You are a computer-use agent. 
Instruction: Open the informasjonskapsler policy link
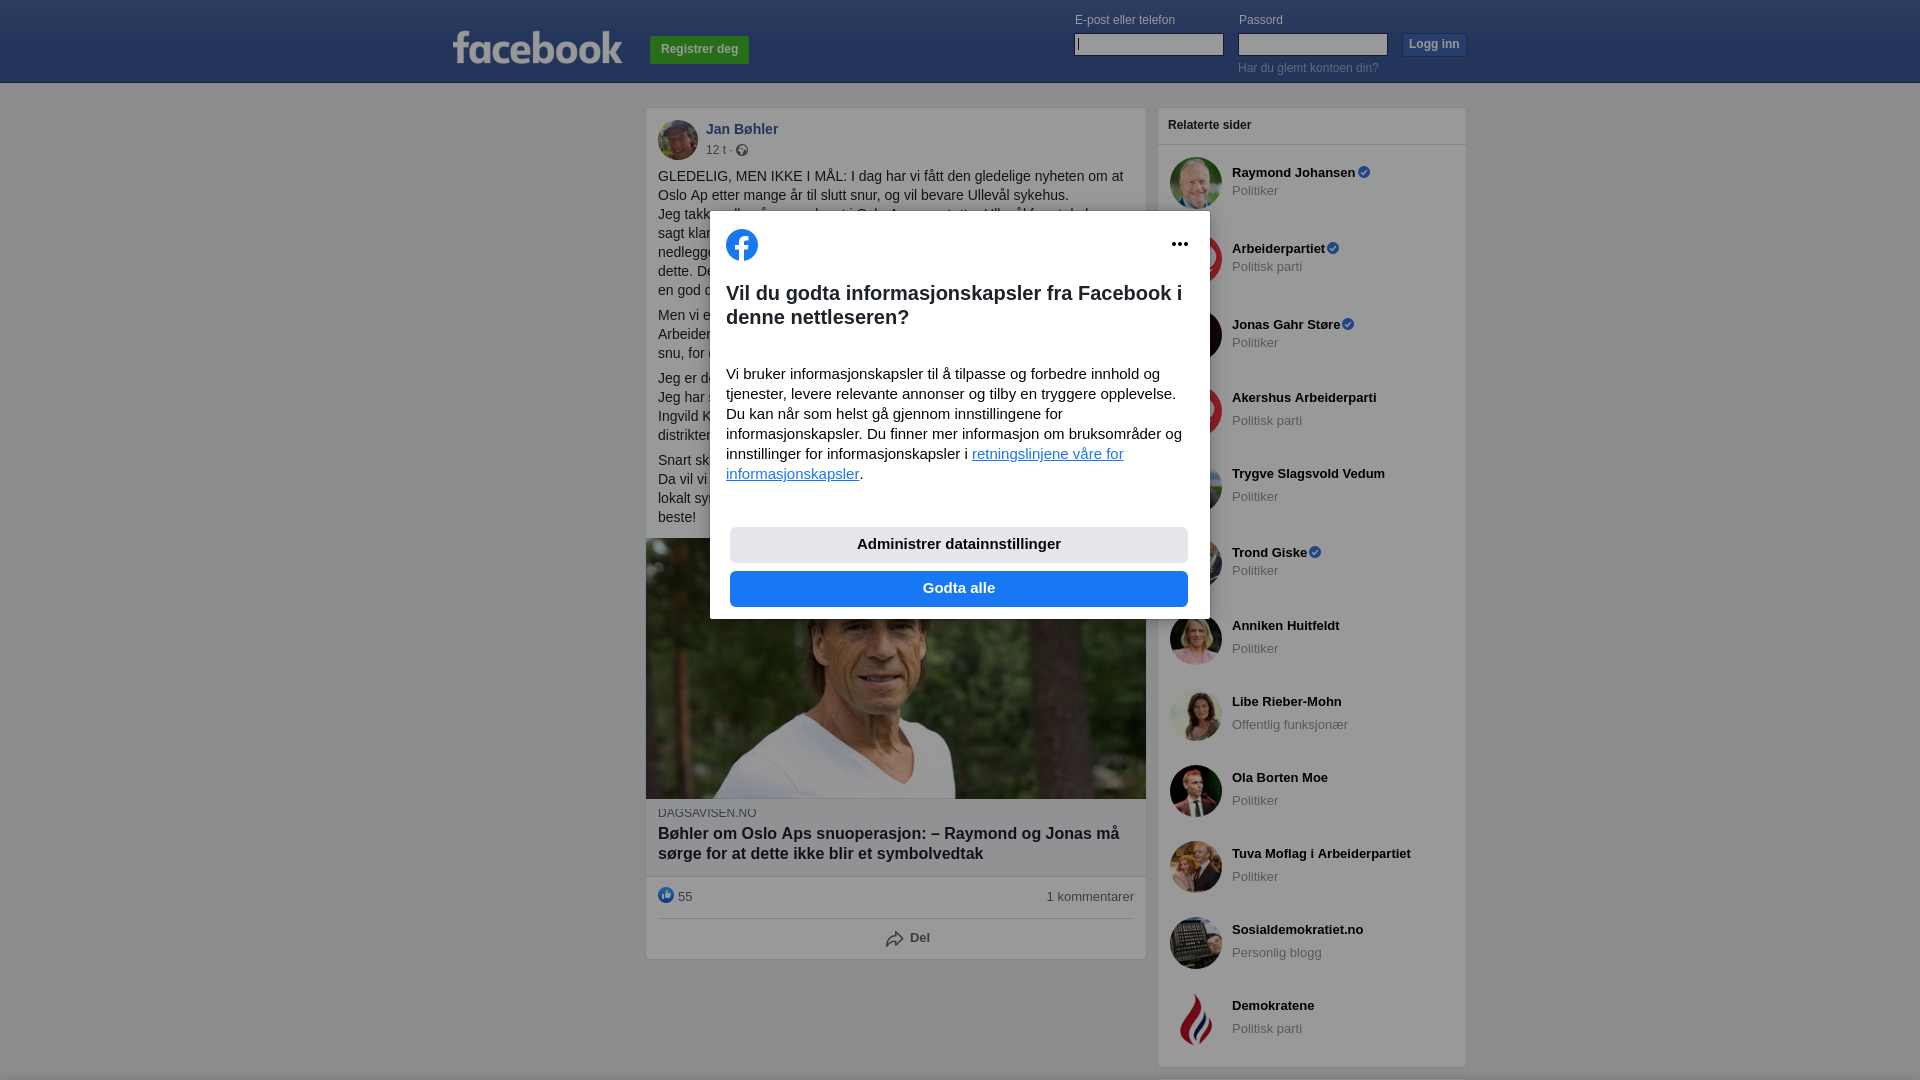pyautogui.click(x=924, y=464)
